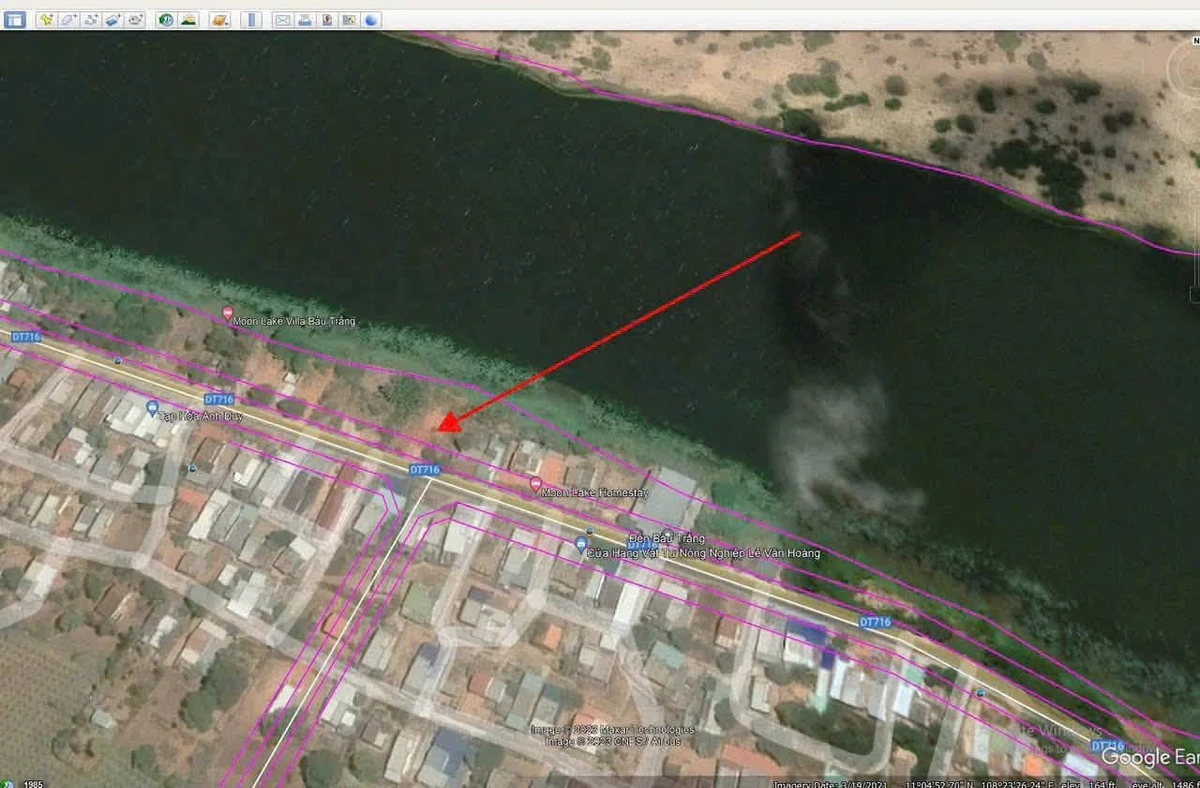The width and height of the screenshot is (1200, 788).
Task: Select the Add Path tool
Action: click(91, 20)
